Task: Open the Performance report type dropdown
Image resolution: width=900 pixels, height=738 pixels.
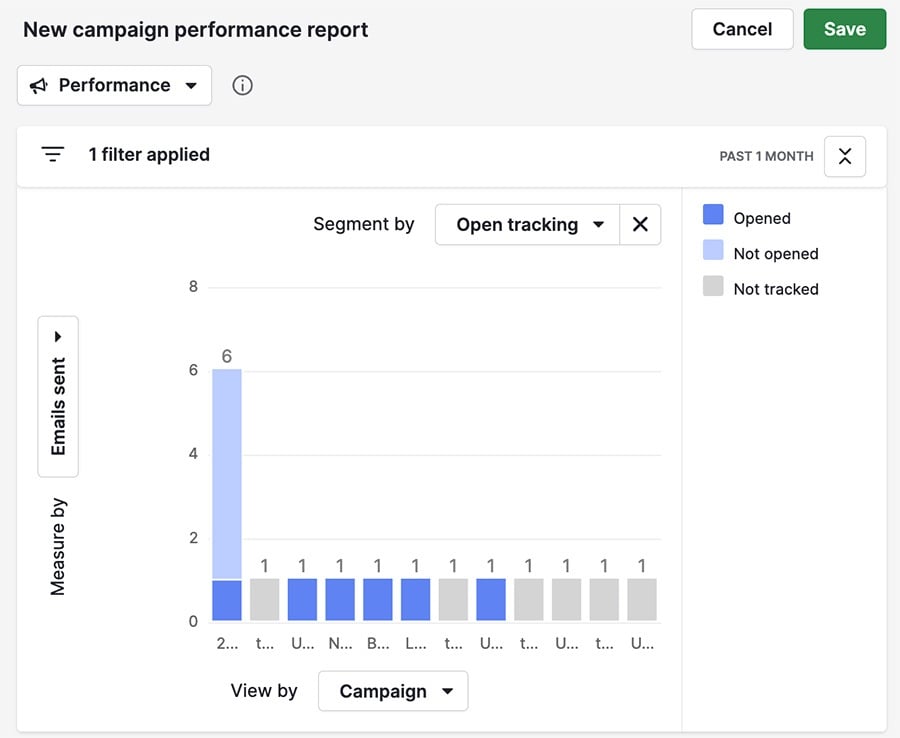Action: point(114,86)
